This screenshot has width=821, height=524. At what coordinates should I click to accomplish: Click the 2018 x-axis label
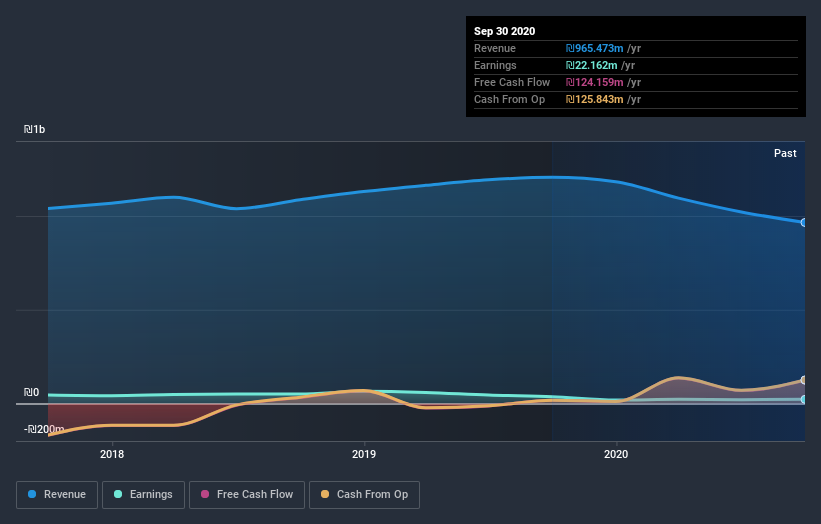[112, 454]
